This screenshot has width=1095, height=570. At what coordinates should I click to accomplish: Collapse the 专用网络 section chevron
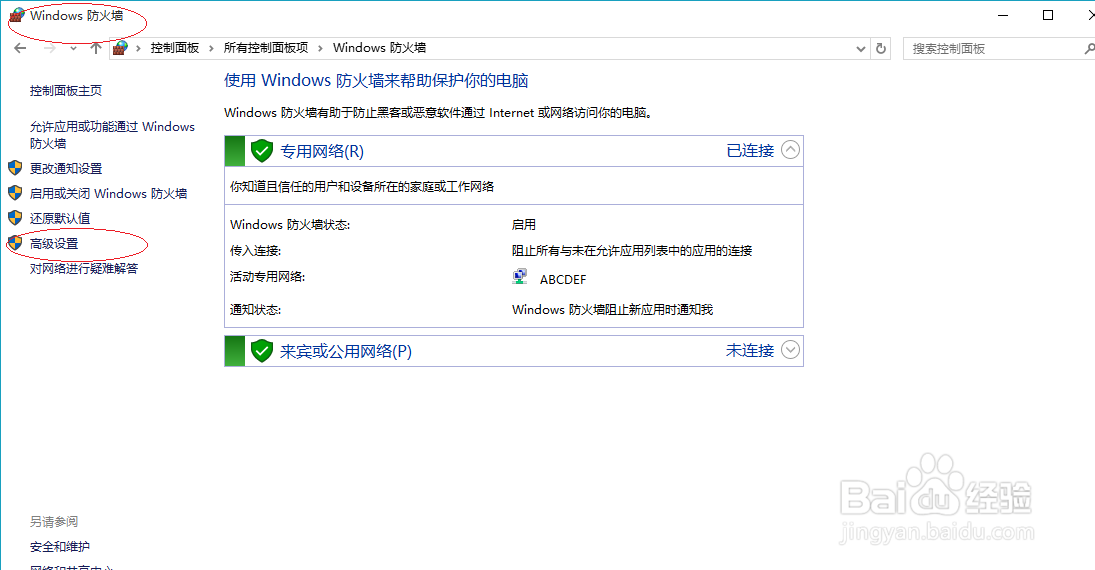click(790, 149)
